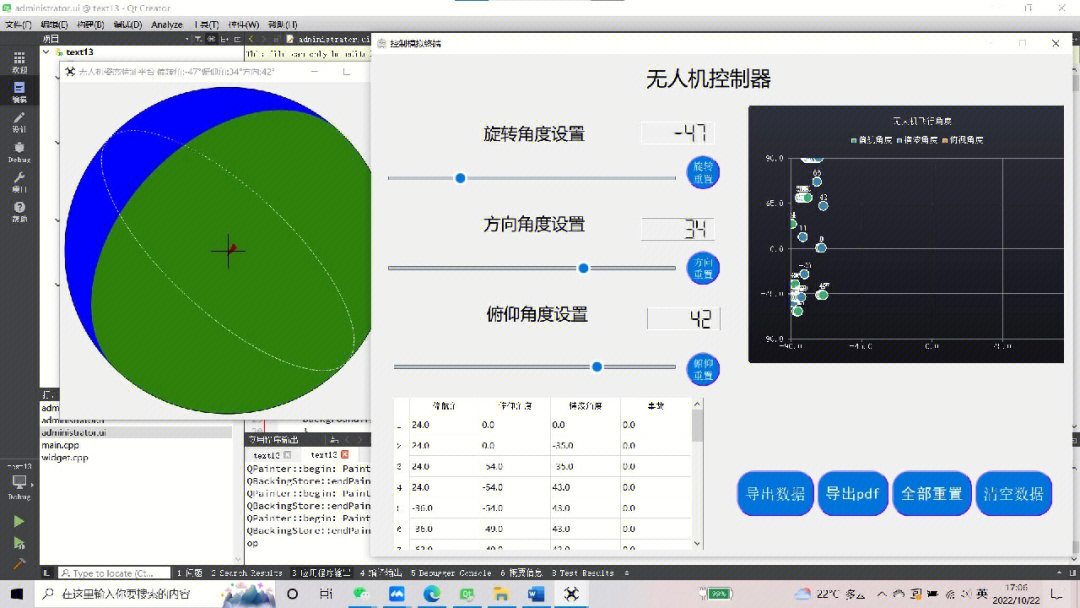Open Projects mode with wrench icon
Image resolution: width=1080 pixels, height=608 pixels.
19,182
